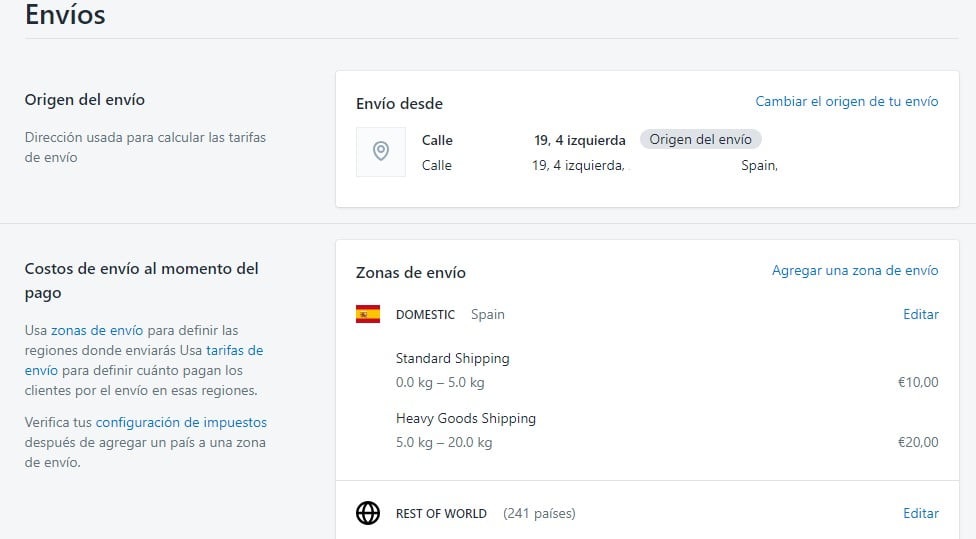
Task: Click the DOMESTIC zone label
Action: tap(425, 314)
